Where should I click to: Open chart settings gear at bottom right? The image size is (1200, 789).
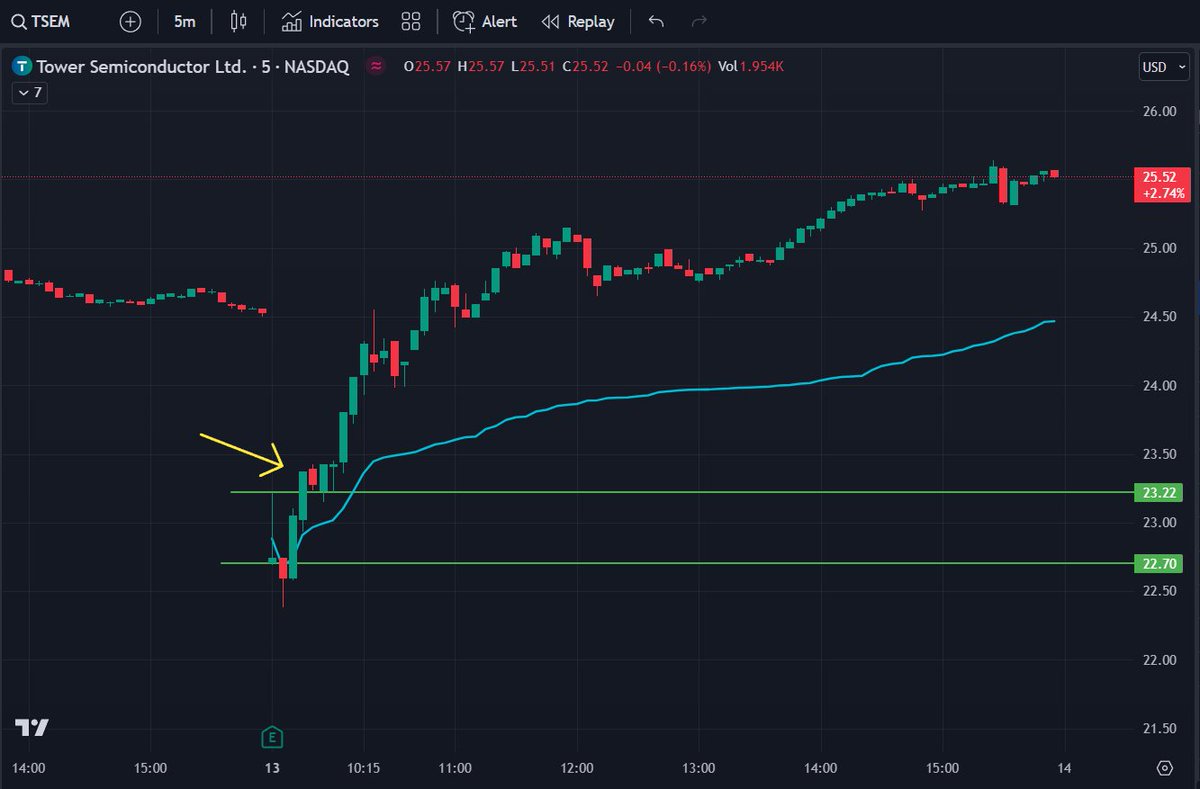pos(1165,769)
